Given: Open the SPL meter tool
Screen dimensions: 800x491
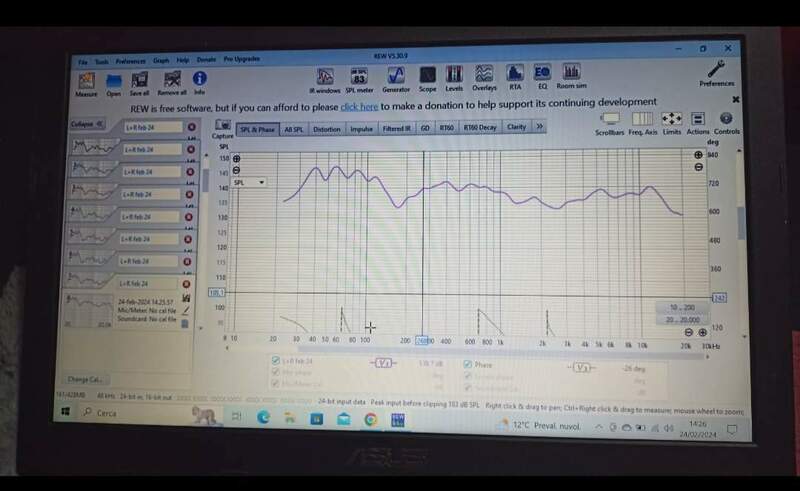Looking at the screenshot, I should pyautogui.click(x=359, y=77).
